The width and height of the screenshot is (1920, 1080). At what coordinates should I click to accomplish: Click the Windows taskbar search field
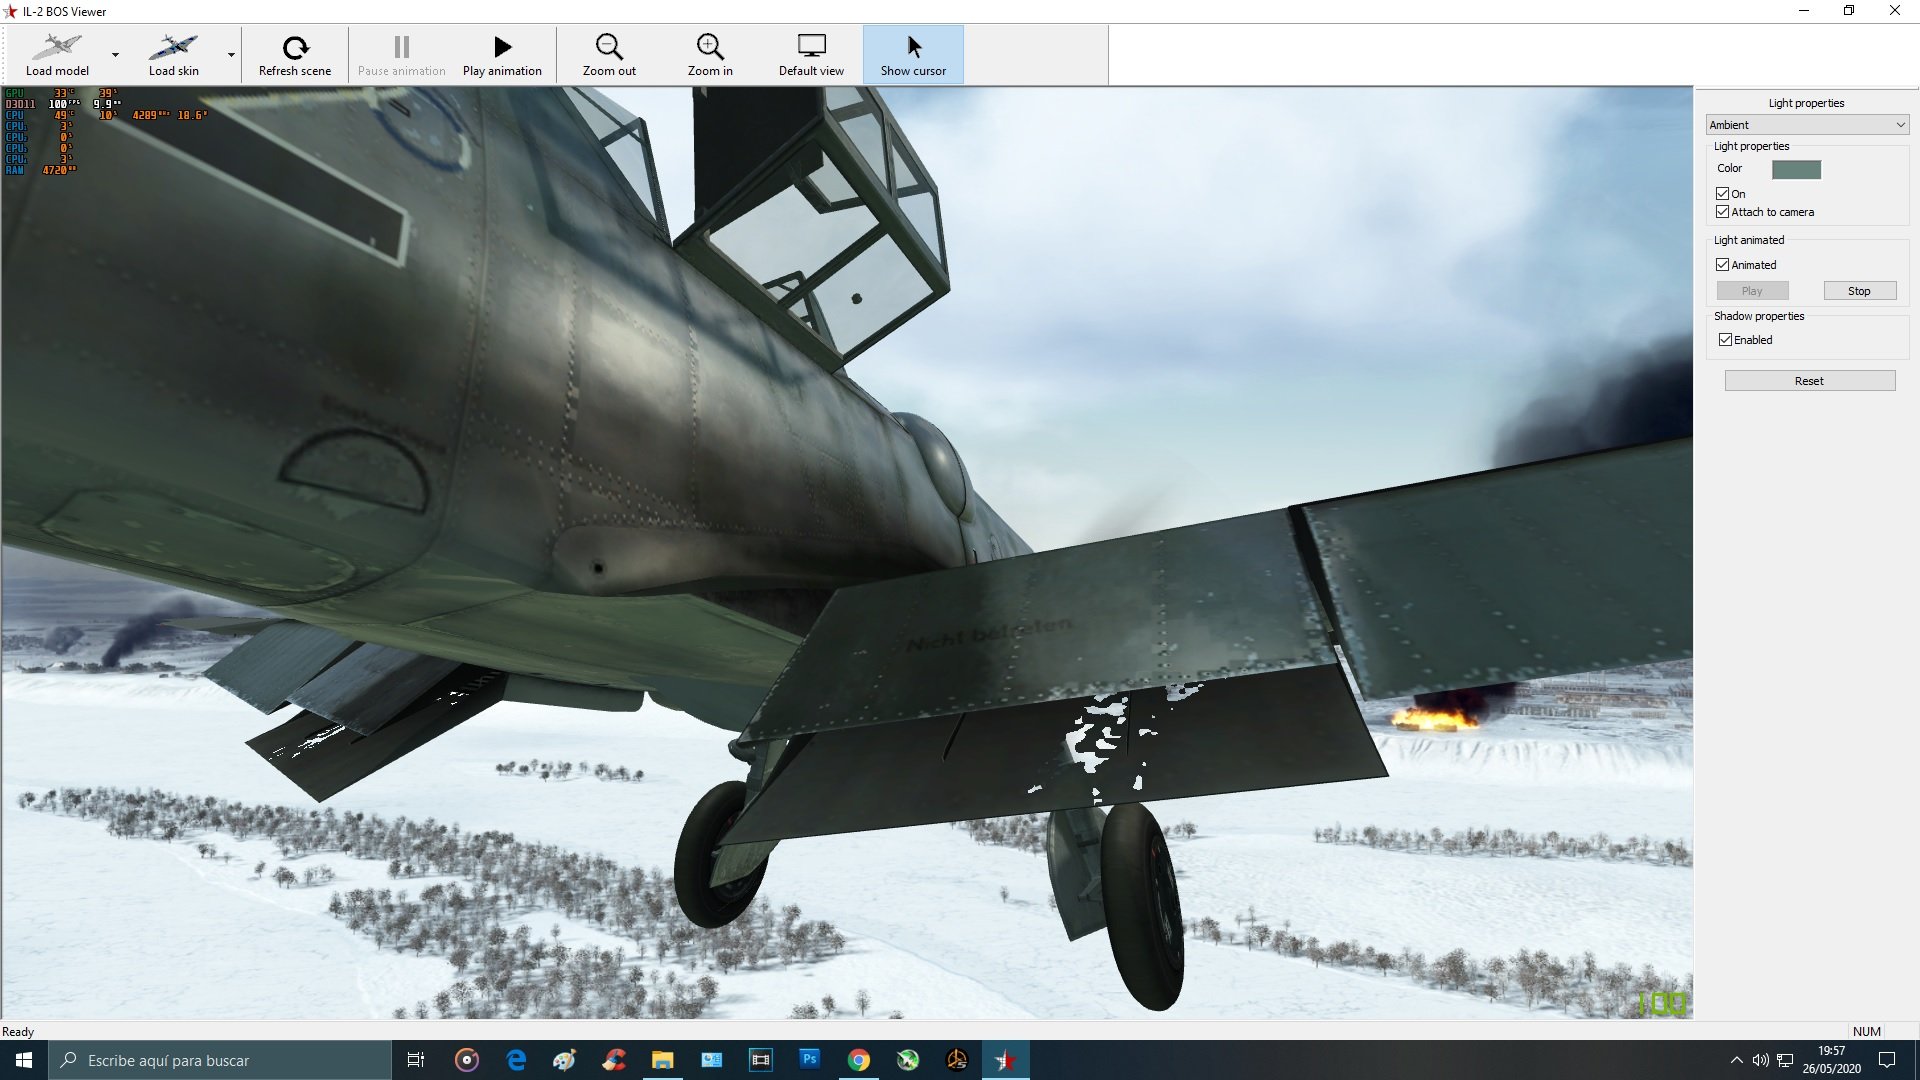point(220,1060)
